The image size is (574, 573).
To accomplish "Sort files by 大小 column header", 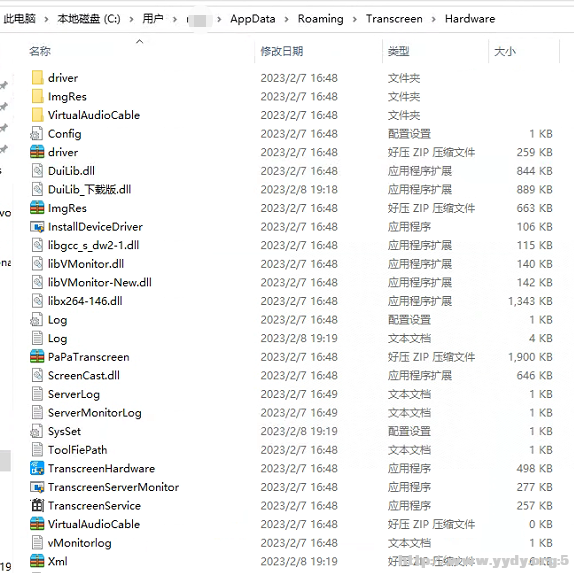I will (505, 51).
